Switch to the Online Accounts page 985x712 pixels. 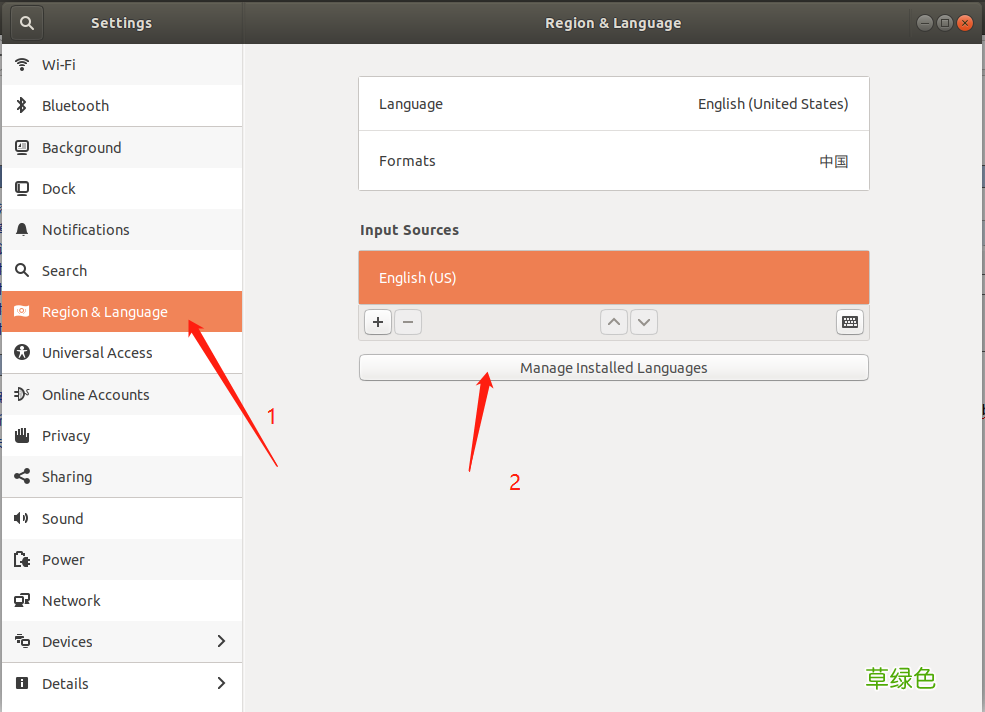pyautogui.click(x=97, y=394)
